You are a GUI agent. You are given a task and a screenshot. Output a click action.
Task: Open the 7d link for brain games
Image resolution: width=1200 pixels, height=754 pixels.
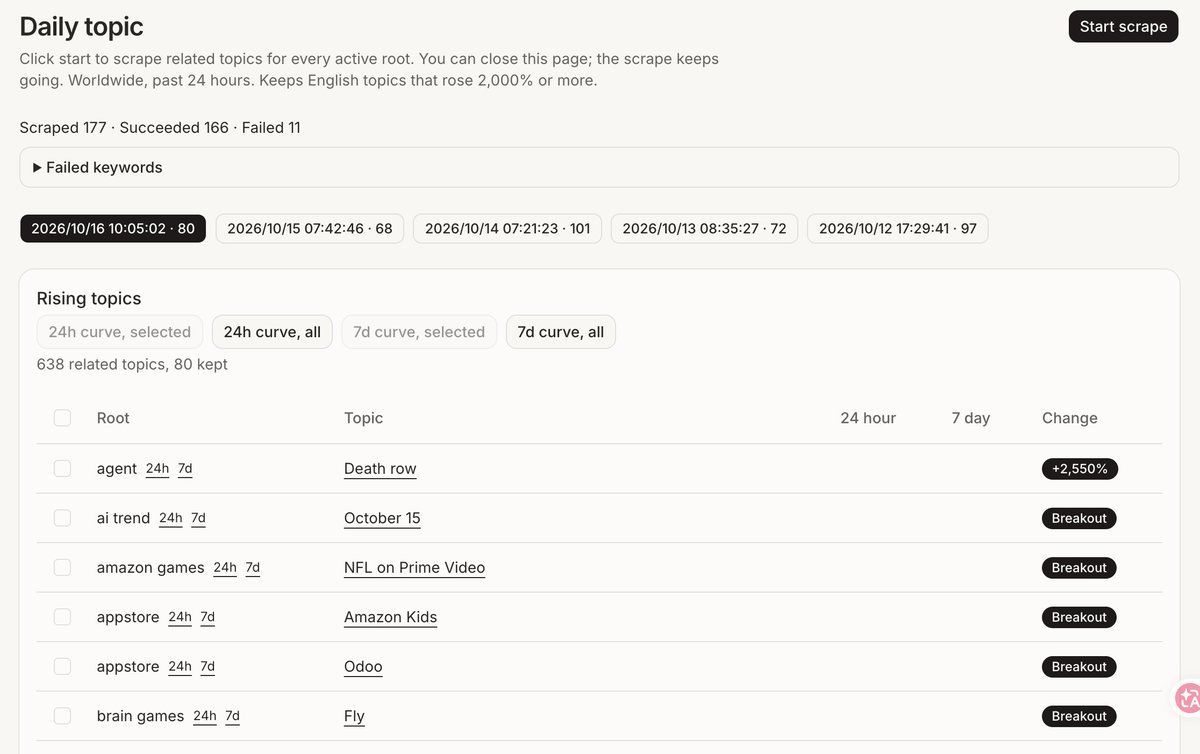click(232, 716)
